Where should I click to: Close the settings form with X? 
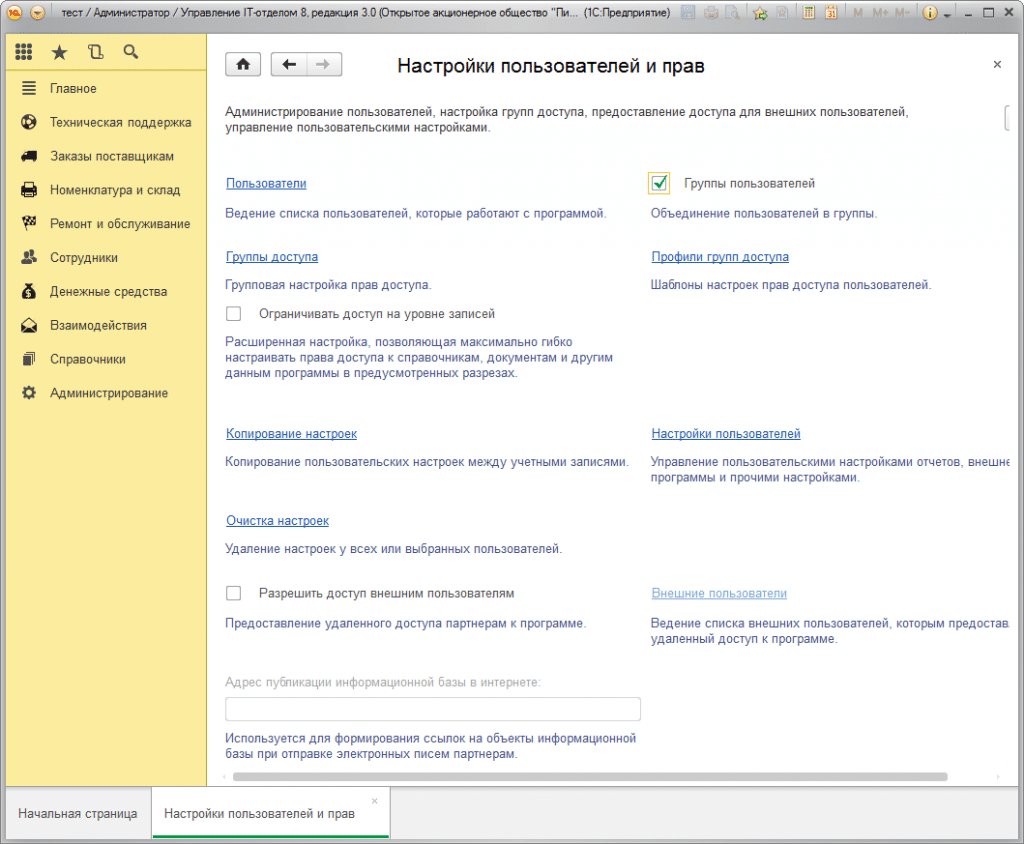997,64
